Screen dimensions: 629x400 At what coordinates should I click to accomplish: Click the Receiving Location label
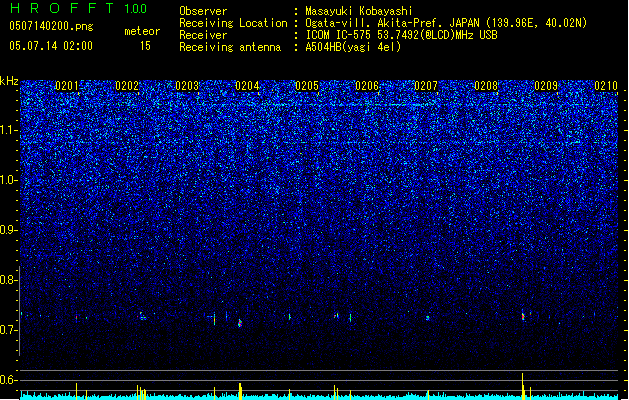[233, 23]
